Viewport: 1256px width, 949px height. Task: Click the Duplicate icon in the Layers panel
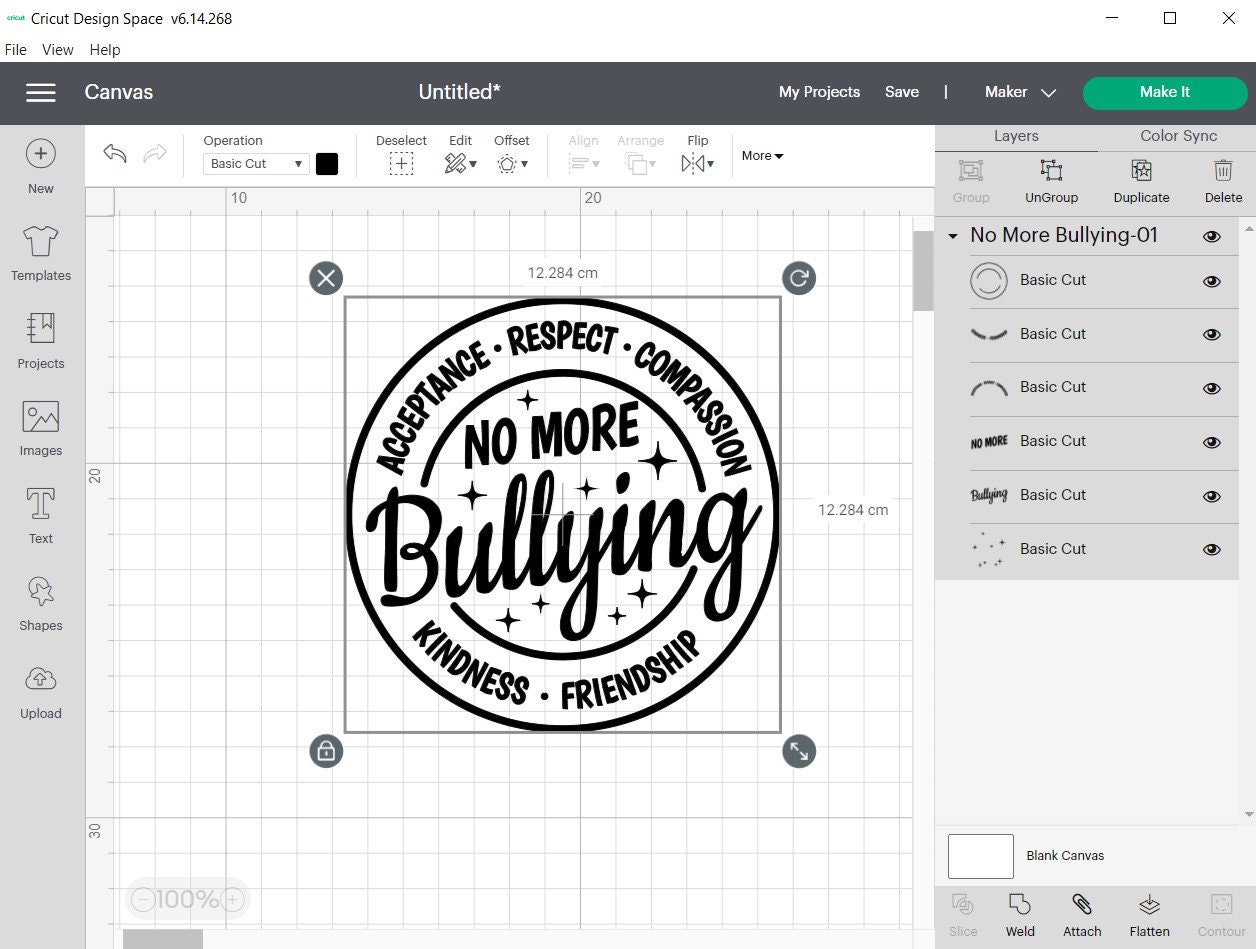[1140, 180]
